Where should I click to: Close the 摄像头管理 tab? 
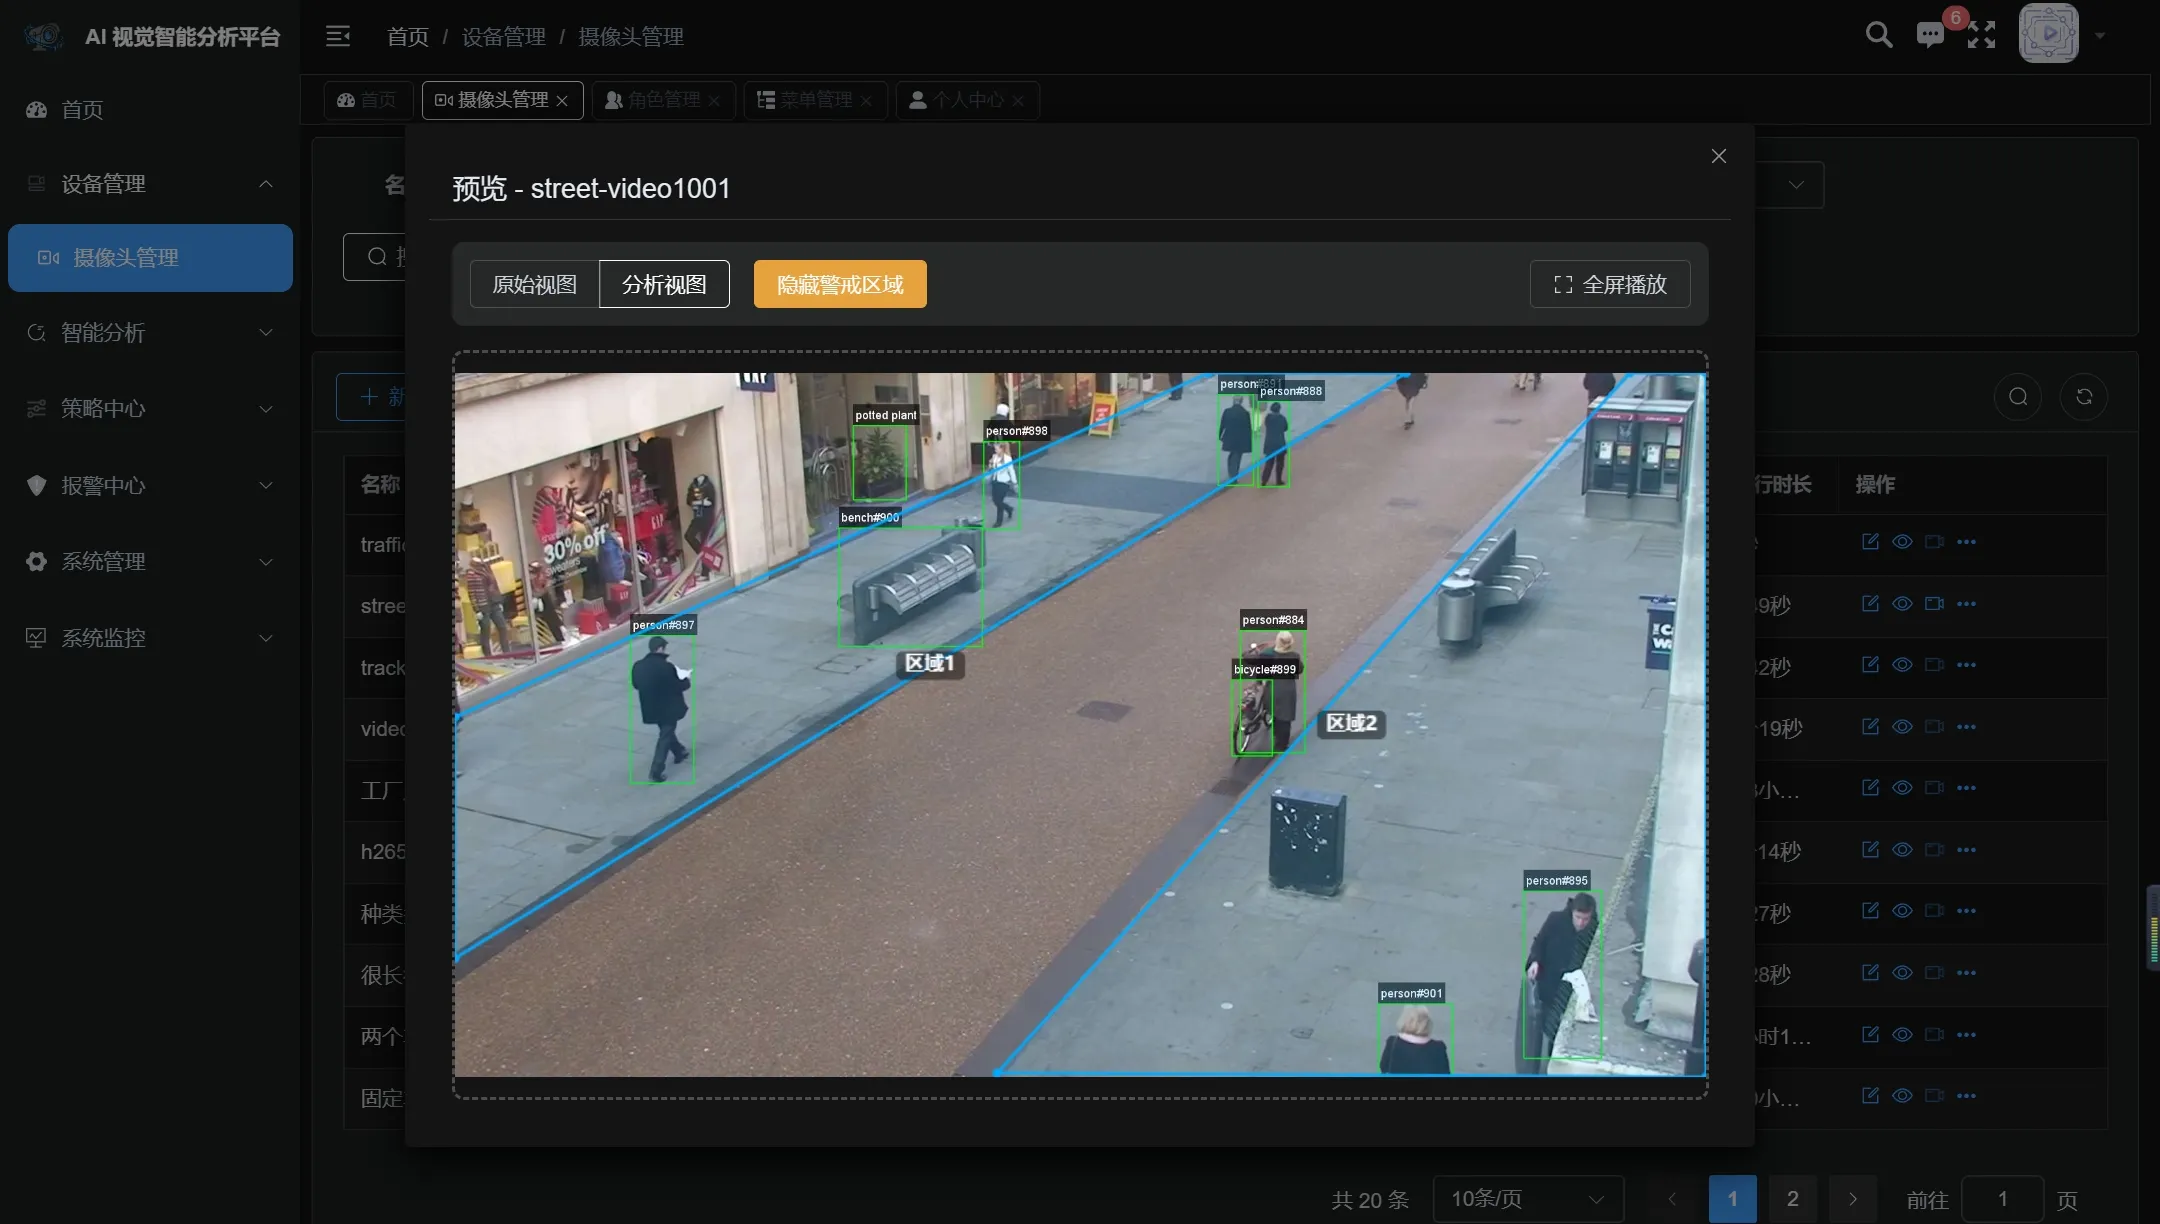click(562, 101)
